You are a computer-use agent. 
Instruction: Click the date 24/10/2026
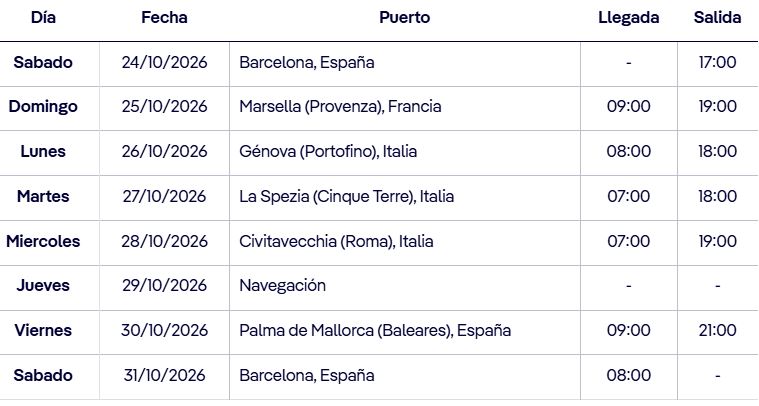164,63
